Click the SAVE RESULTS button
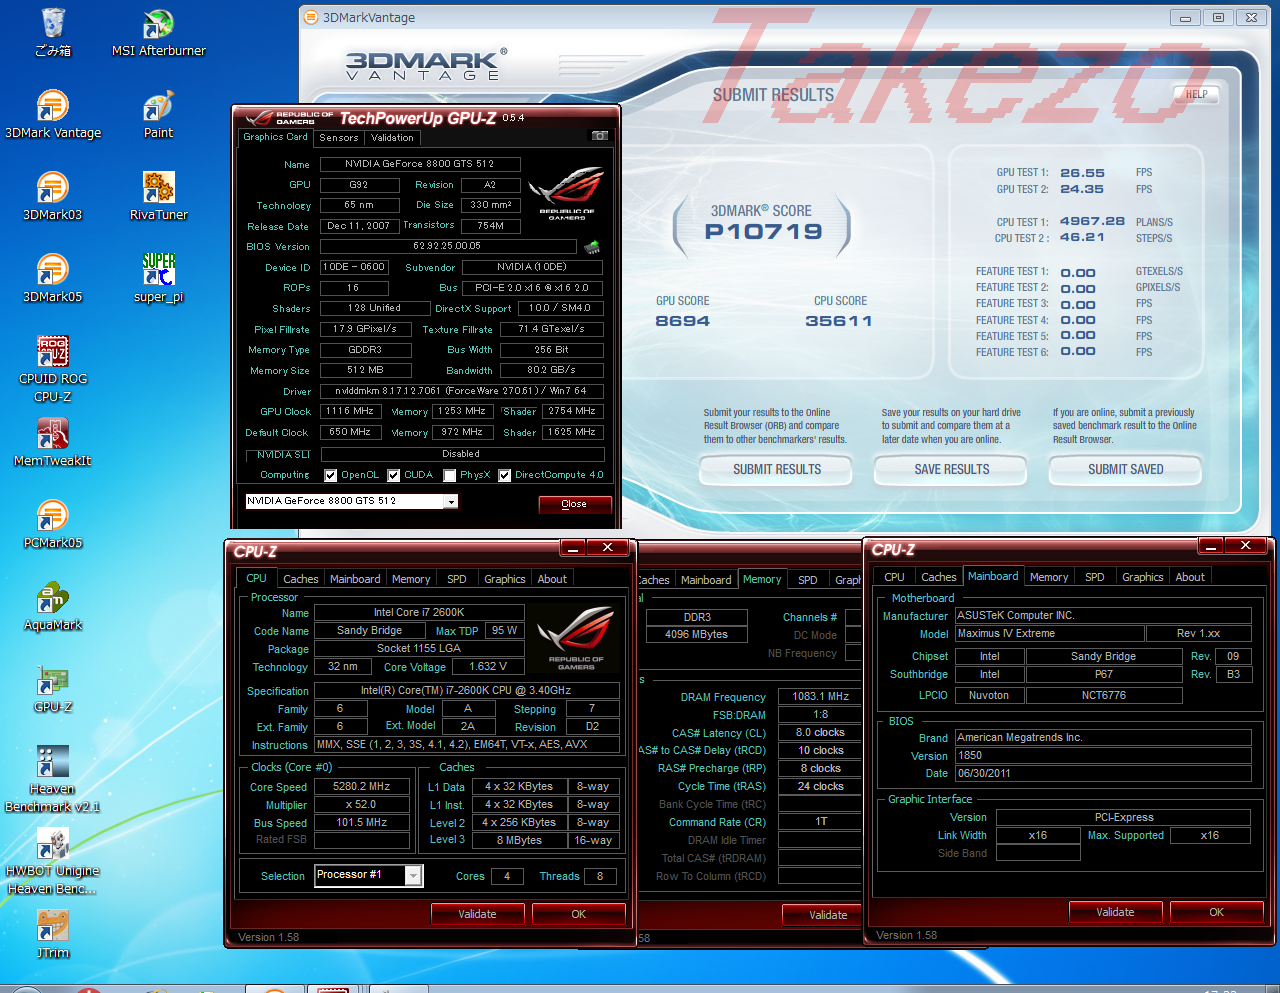Screen dimensions: 1280x993 coord(952,469)
